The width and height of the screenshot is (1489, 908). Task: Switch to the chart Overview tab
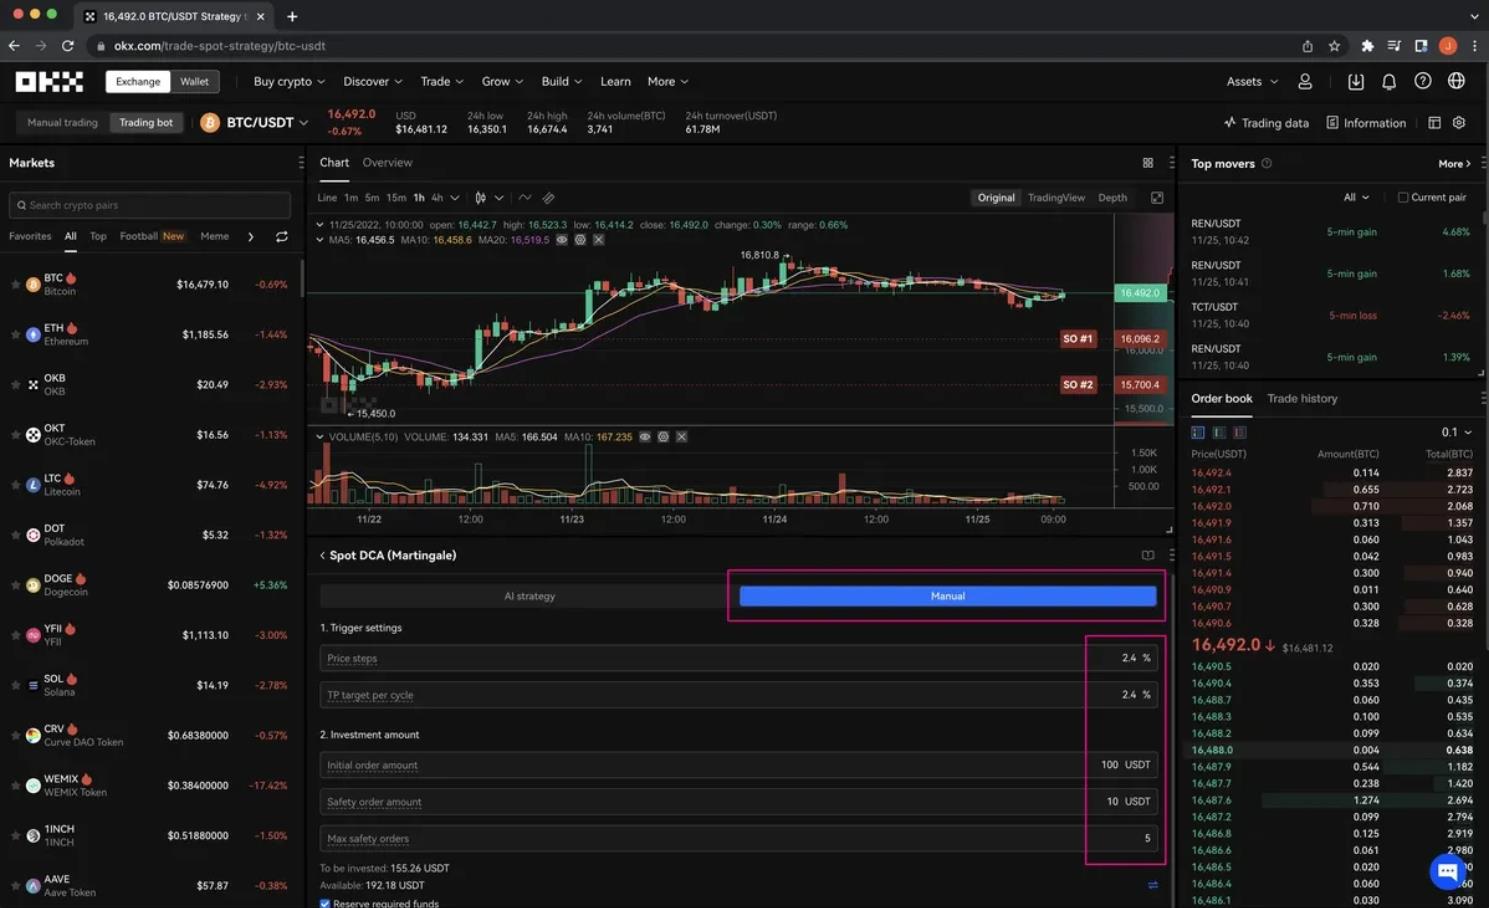387,163
